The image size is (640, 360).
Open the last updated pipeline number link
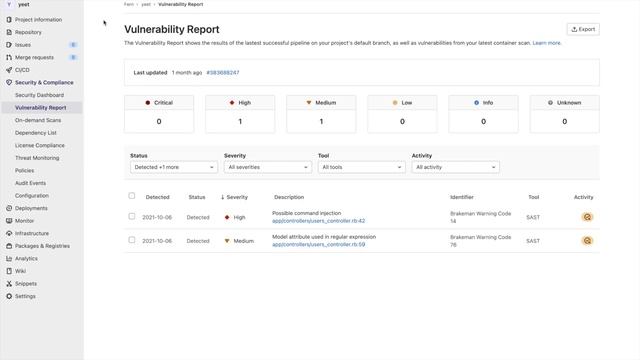click(x=223, y=73)
